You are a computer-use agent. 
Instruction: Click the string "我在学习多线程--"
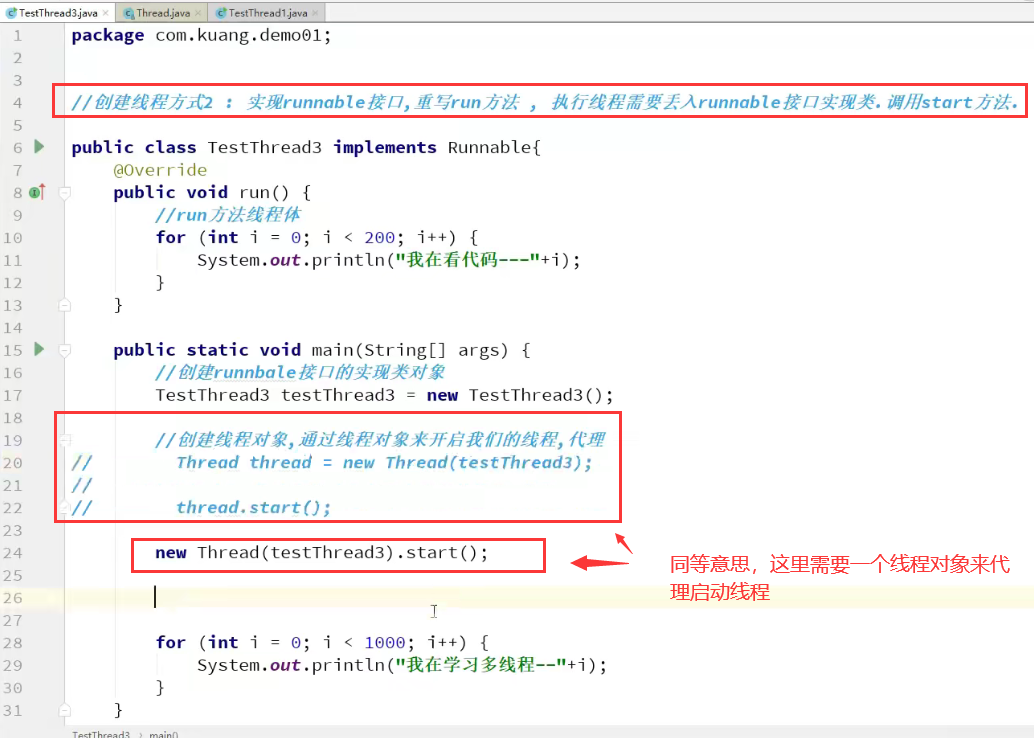coord(481,665)
